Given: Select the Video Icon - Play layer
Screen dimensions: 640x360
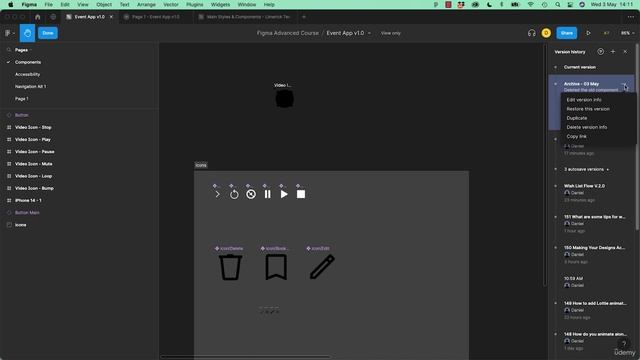Looking at the screenshot, I should (33, 140).
